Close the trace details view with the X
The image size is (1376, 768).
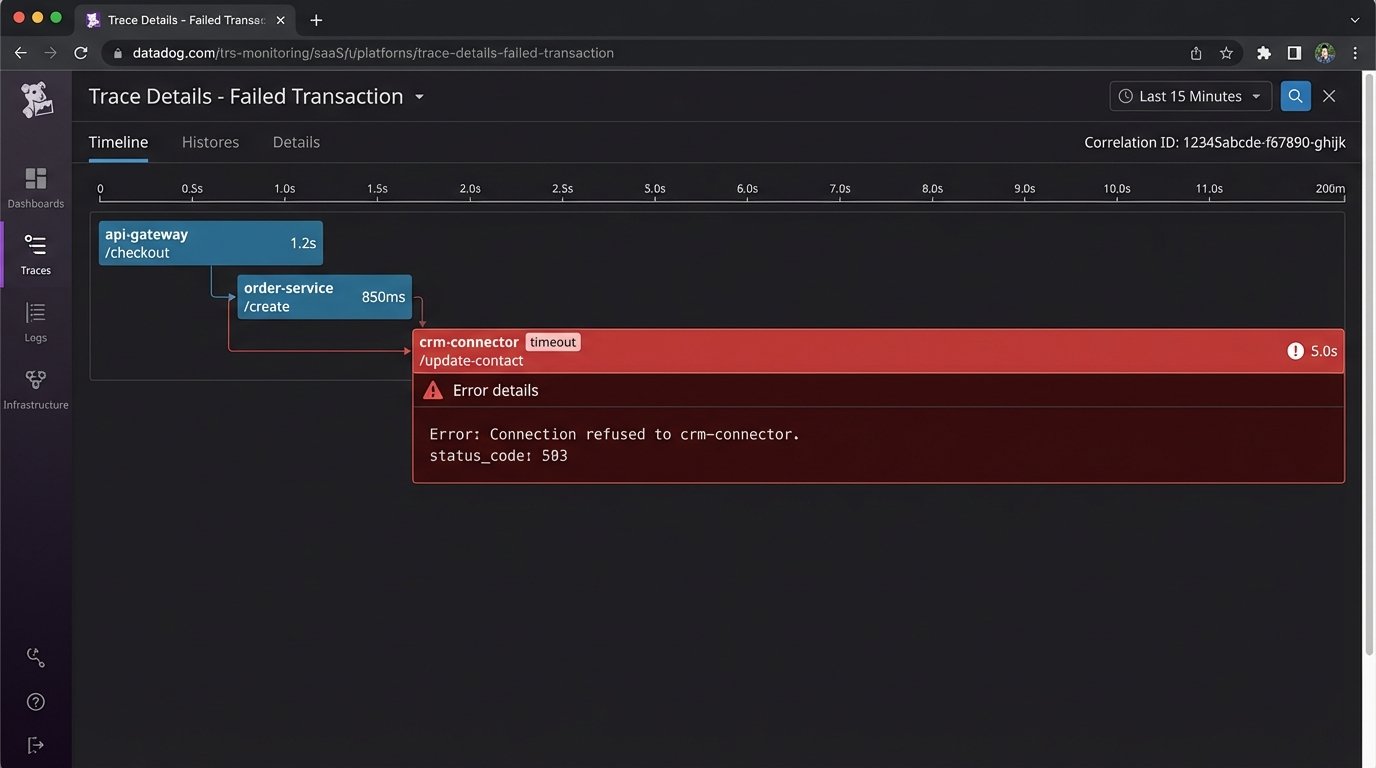tap(1329, 95)
